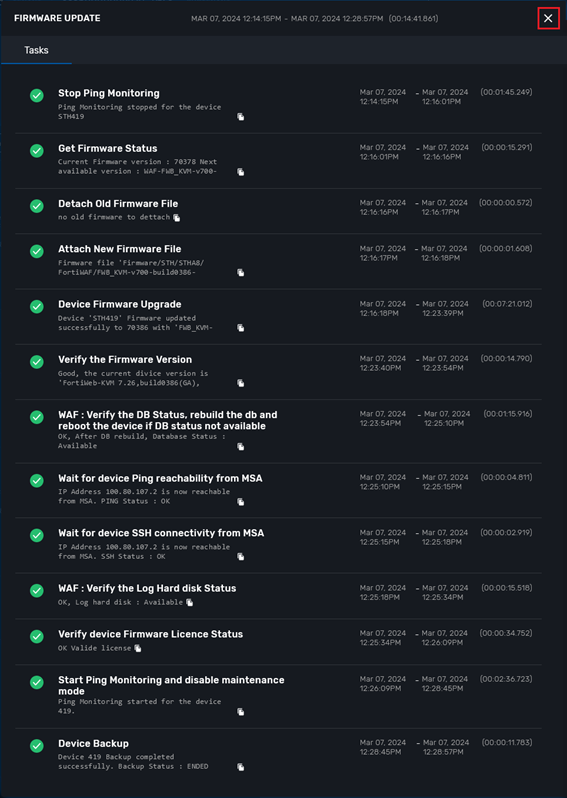The height and width of the screenshot is (798, 567).
Task: Copy the Firmware Licence Status message
Action: tap(137, 648)
